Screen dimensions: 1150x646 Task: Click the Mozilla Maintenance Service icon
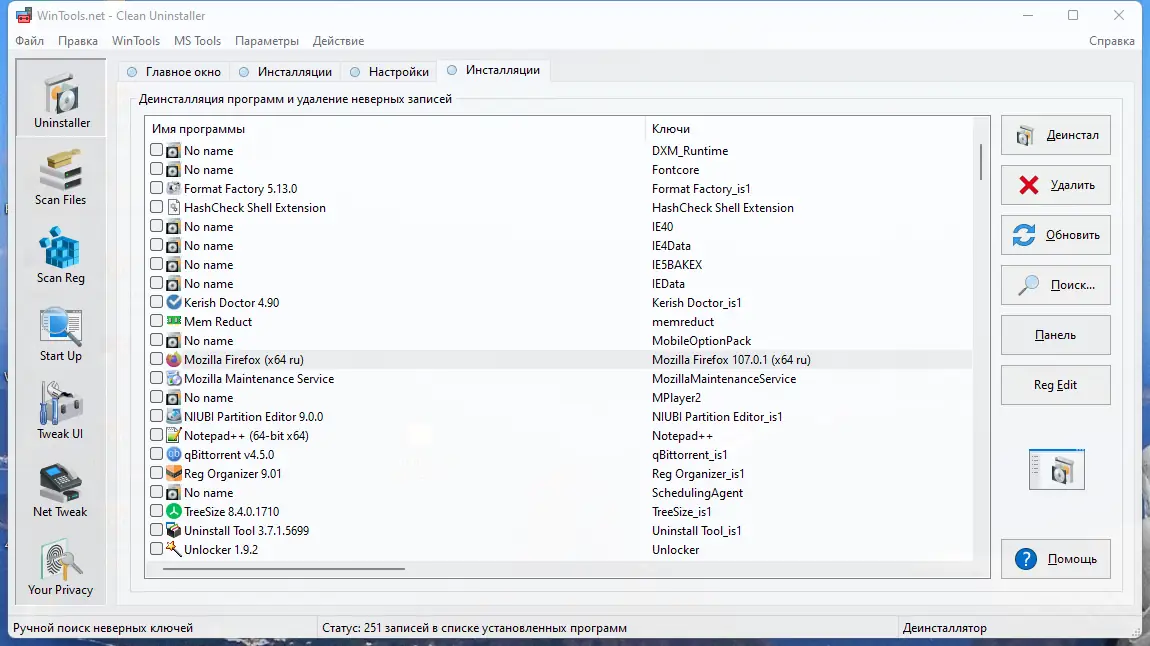coord(173,378)
